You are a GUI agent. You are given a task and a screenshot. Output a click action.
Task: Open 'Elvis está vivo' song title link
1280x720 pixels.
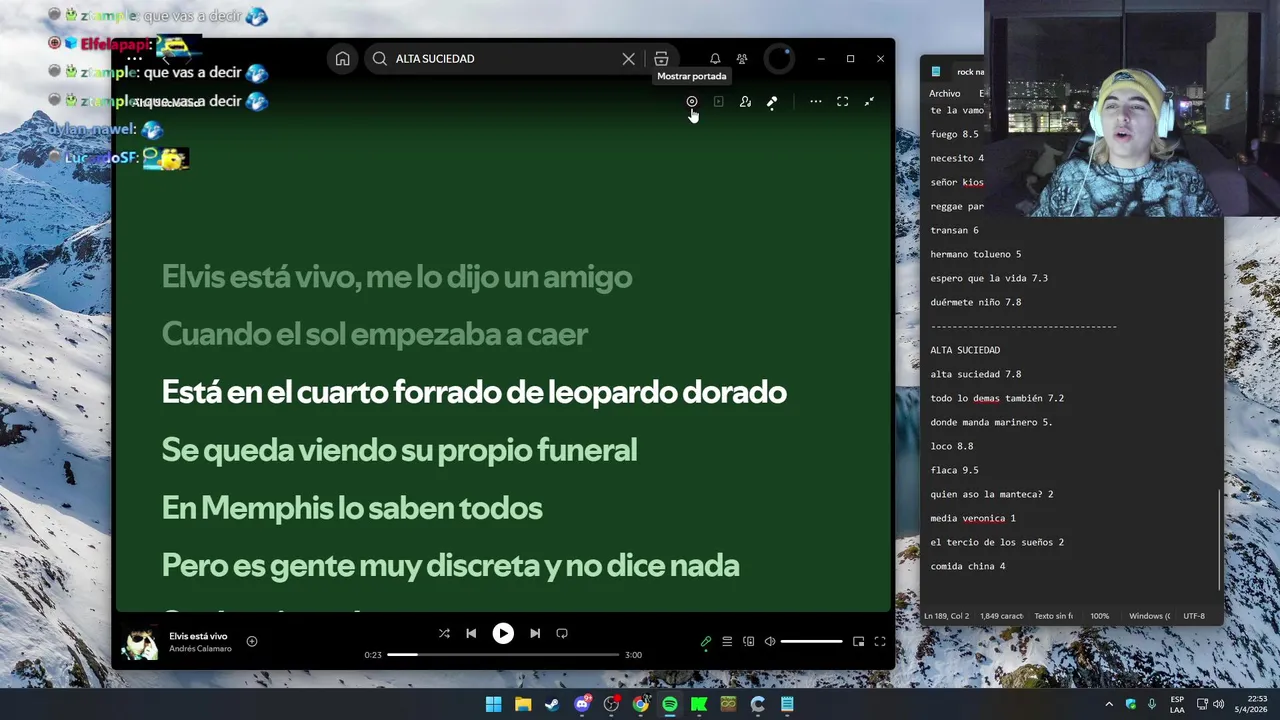[x=198, y=636]
